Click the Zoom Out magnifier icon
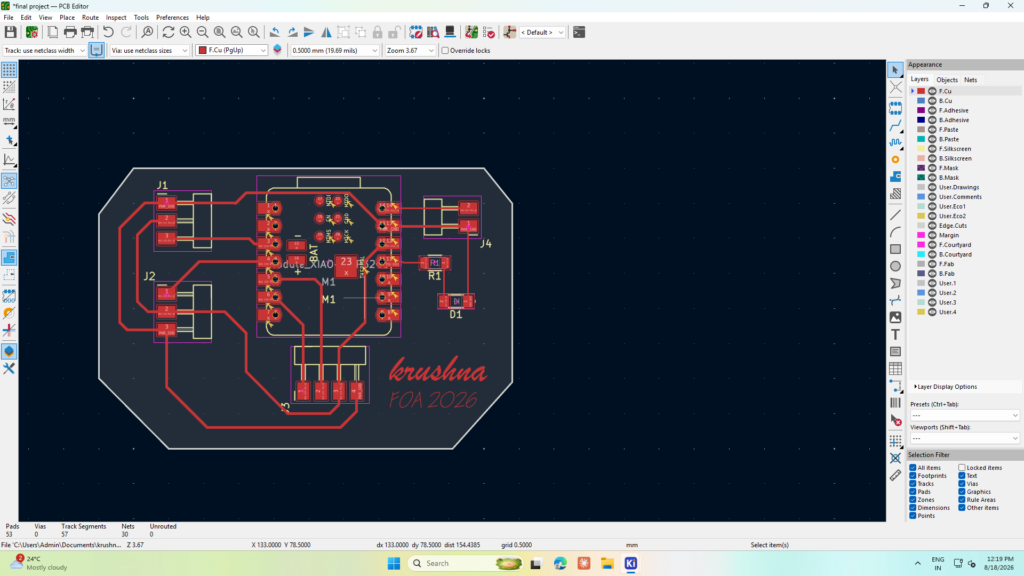The height and width of the screenshot is (576, 1024). (202, 32)
